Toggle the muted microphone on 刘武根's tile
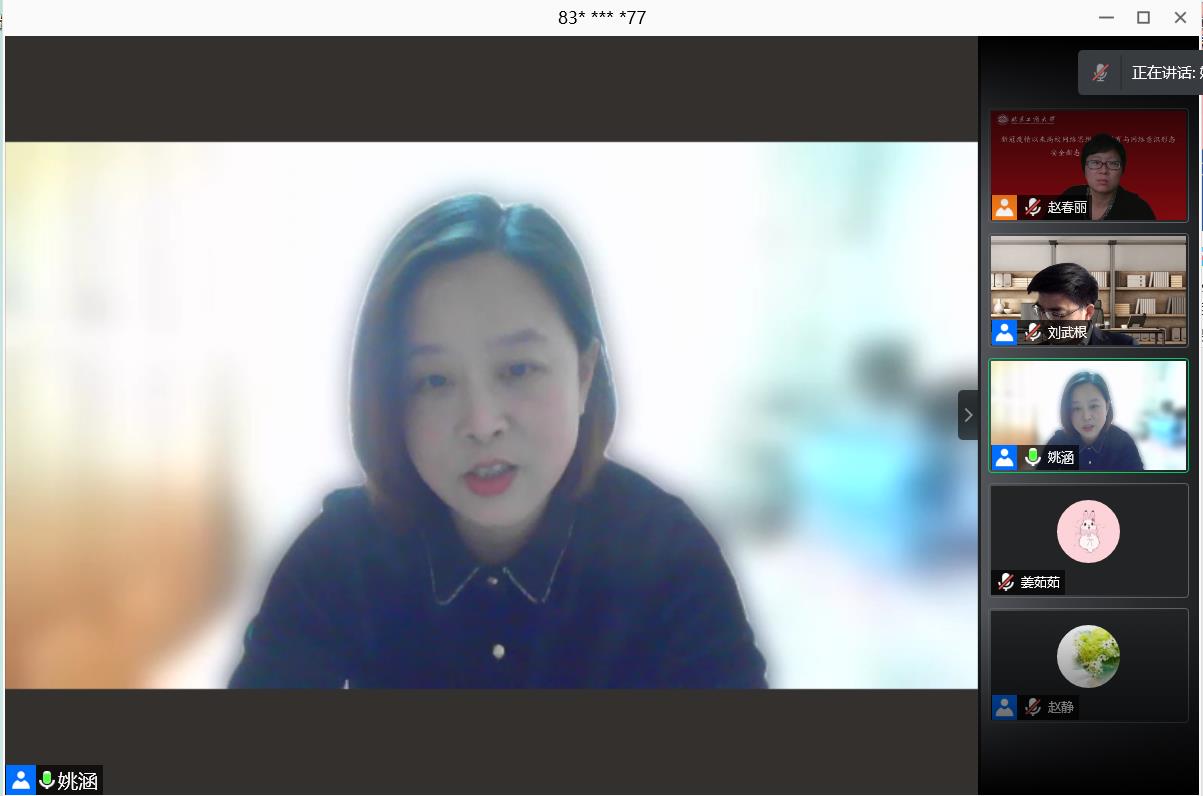Screen dimensions: 1203x796 [x=1033, y=332]
